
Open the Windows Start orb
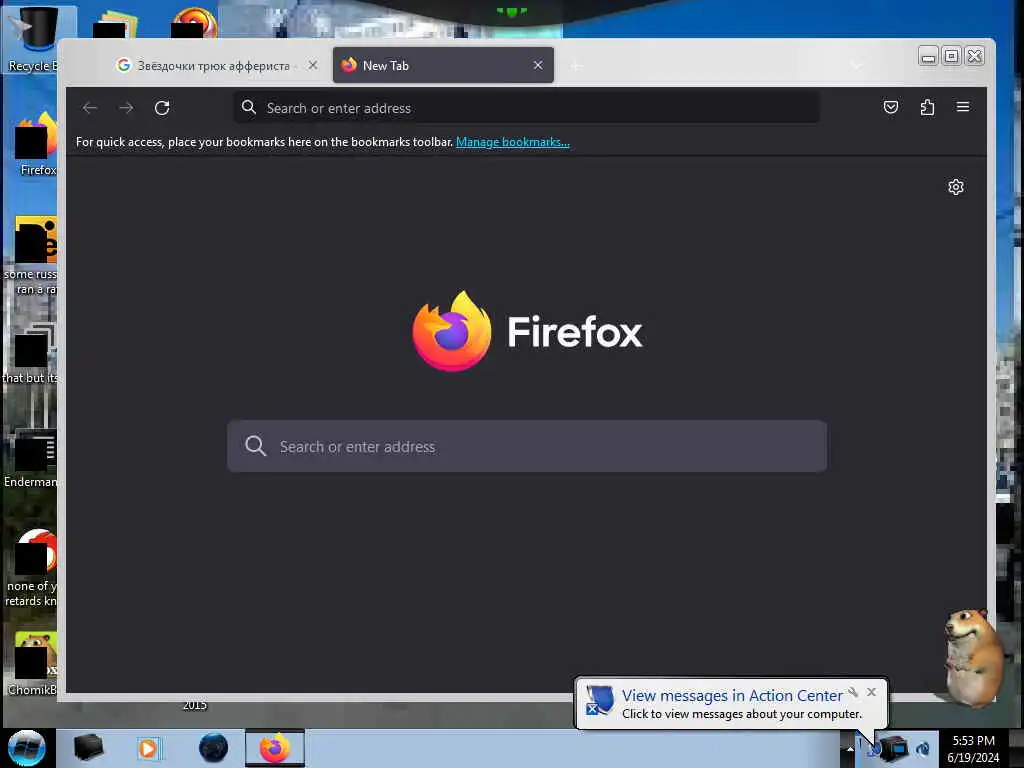[27, 748]
